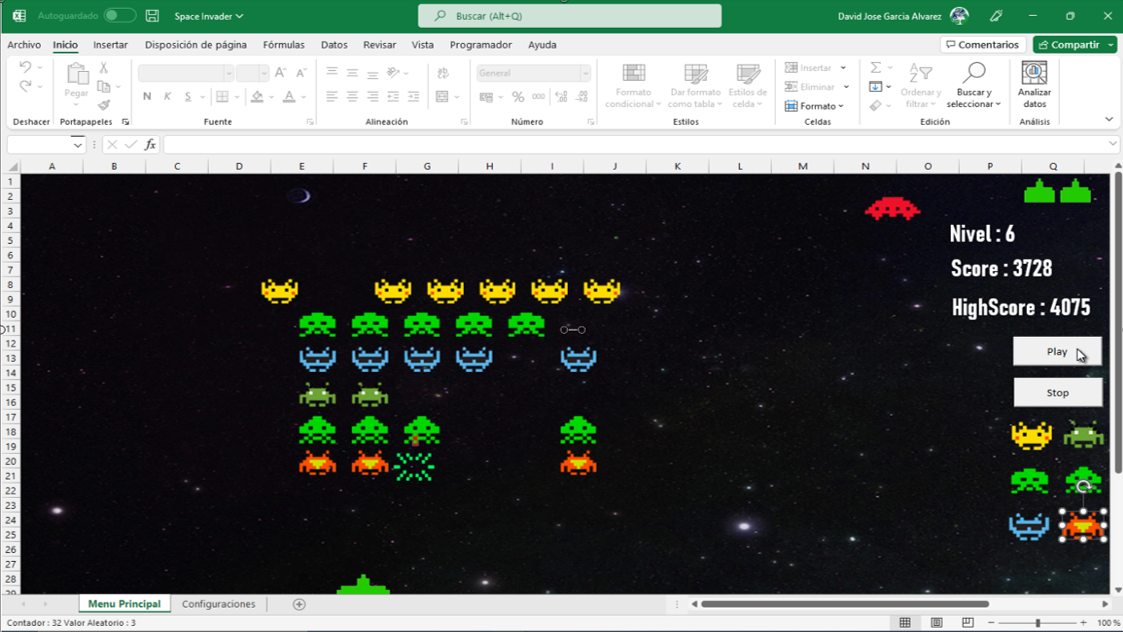The width and height of the screenshot is (1123, 632).
Task: Click the zoom slider handle
Action: (1038, 623)
